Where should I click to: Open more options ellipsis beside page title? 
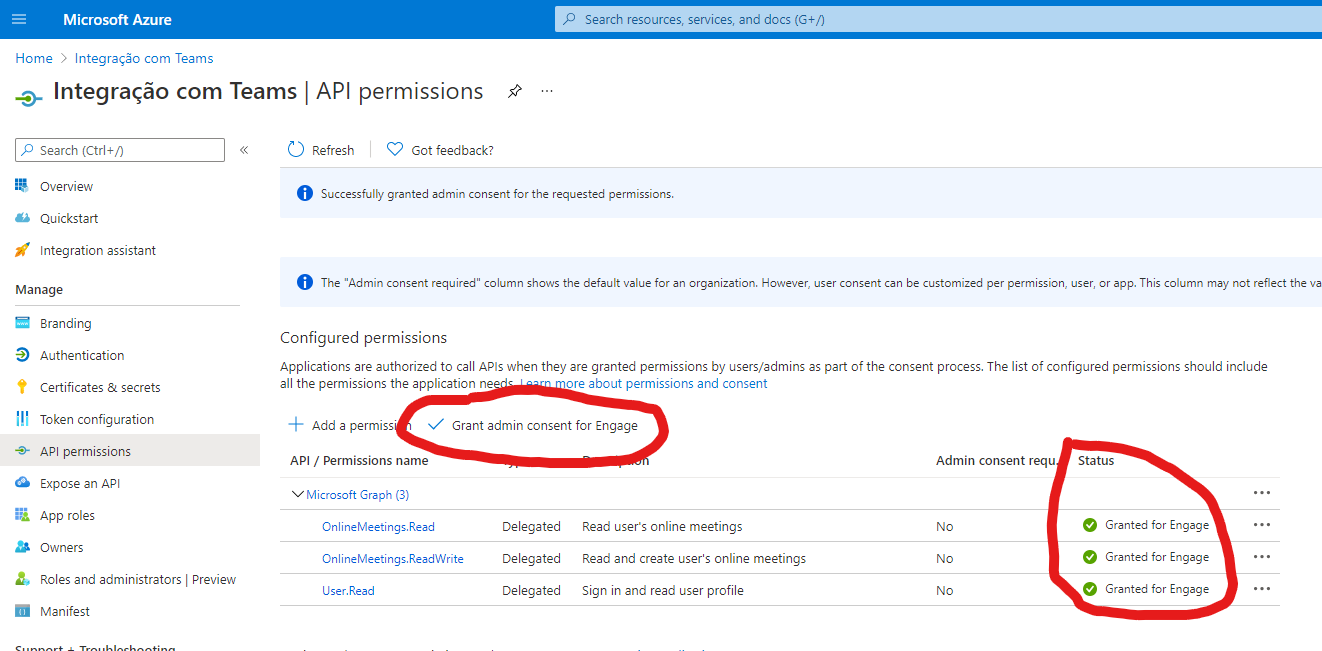[547, 91]
